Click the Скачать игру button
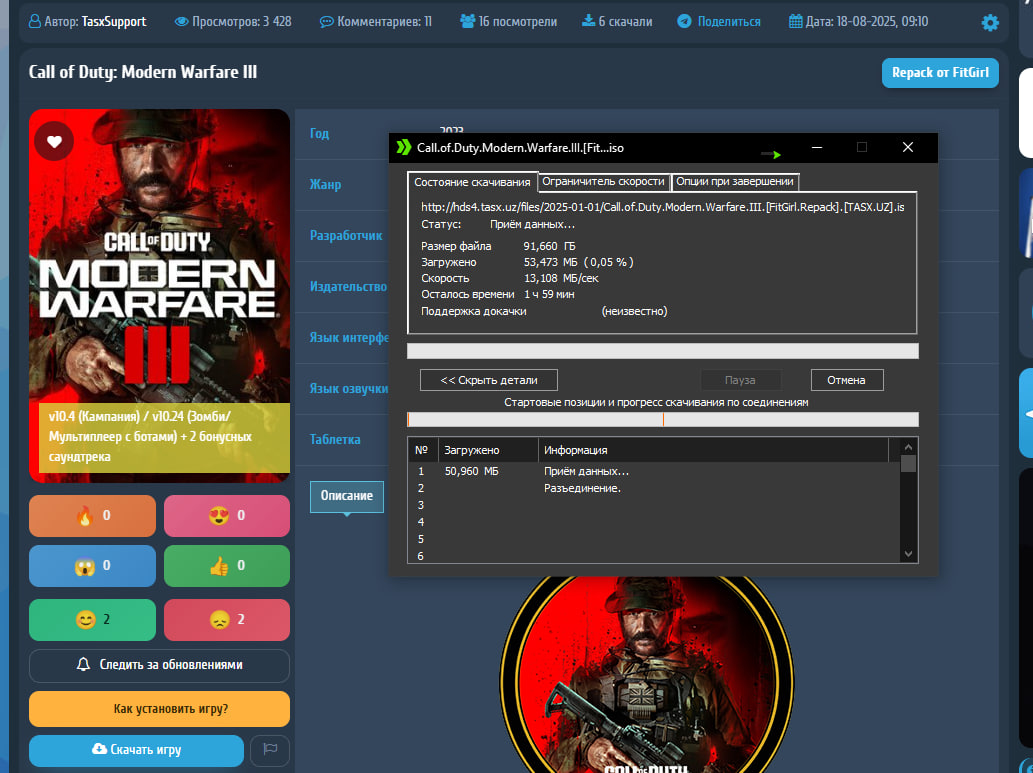 click(x=136, y=751)
